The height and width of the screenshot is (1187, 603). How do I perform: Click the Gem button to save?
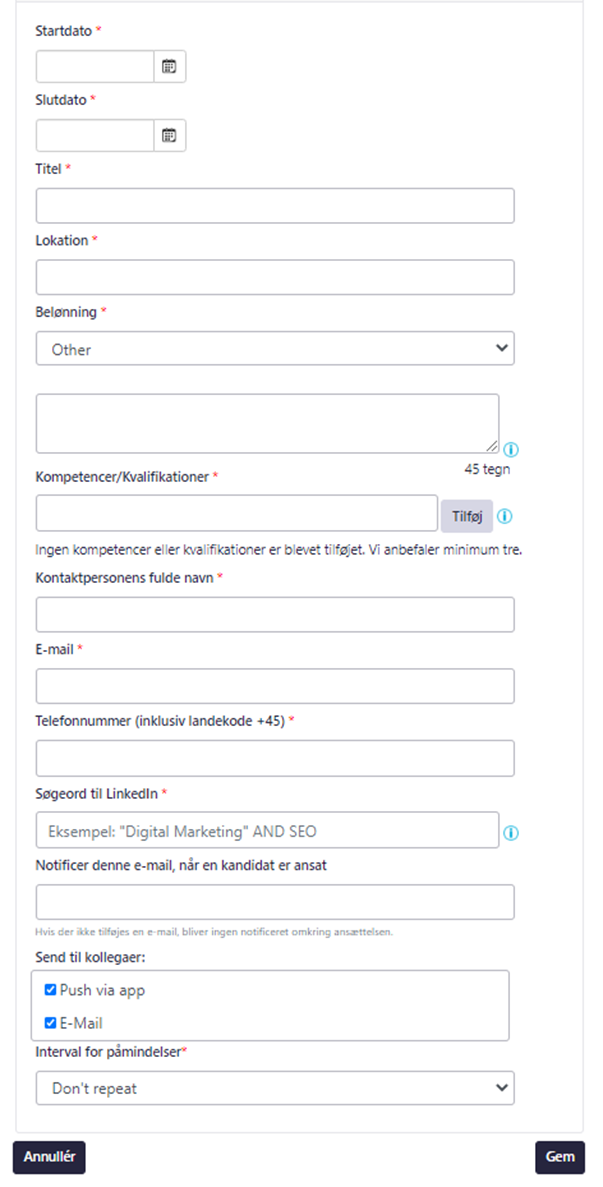pyautogui.click(x=560, y=1157)
